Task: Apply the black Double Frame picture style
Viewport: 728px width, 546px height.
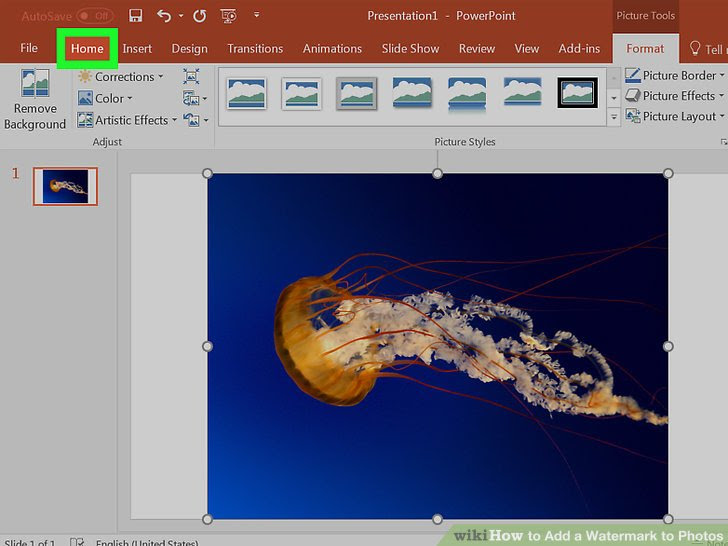Action: click(578, 93)
